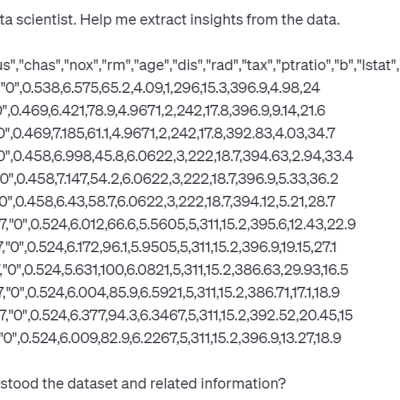Click the data row ending in 13.27,18.9
The height and width of the screenshot is (400, 400).
click(x=171, y=338)
